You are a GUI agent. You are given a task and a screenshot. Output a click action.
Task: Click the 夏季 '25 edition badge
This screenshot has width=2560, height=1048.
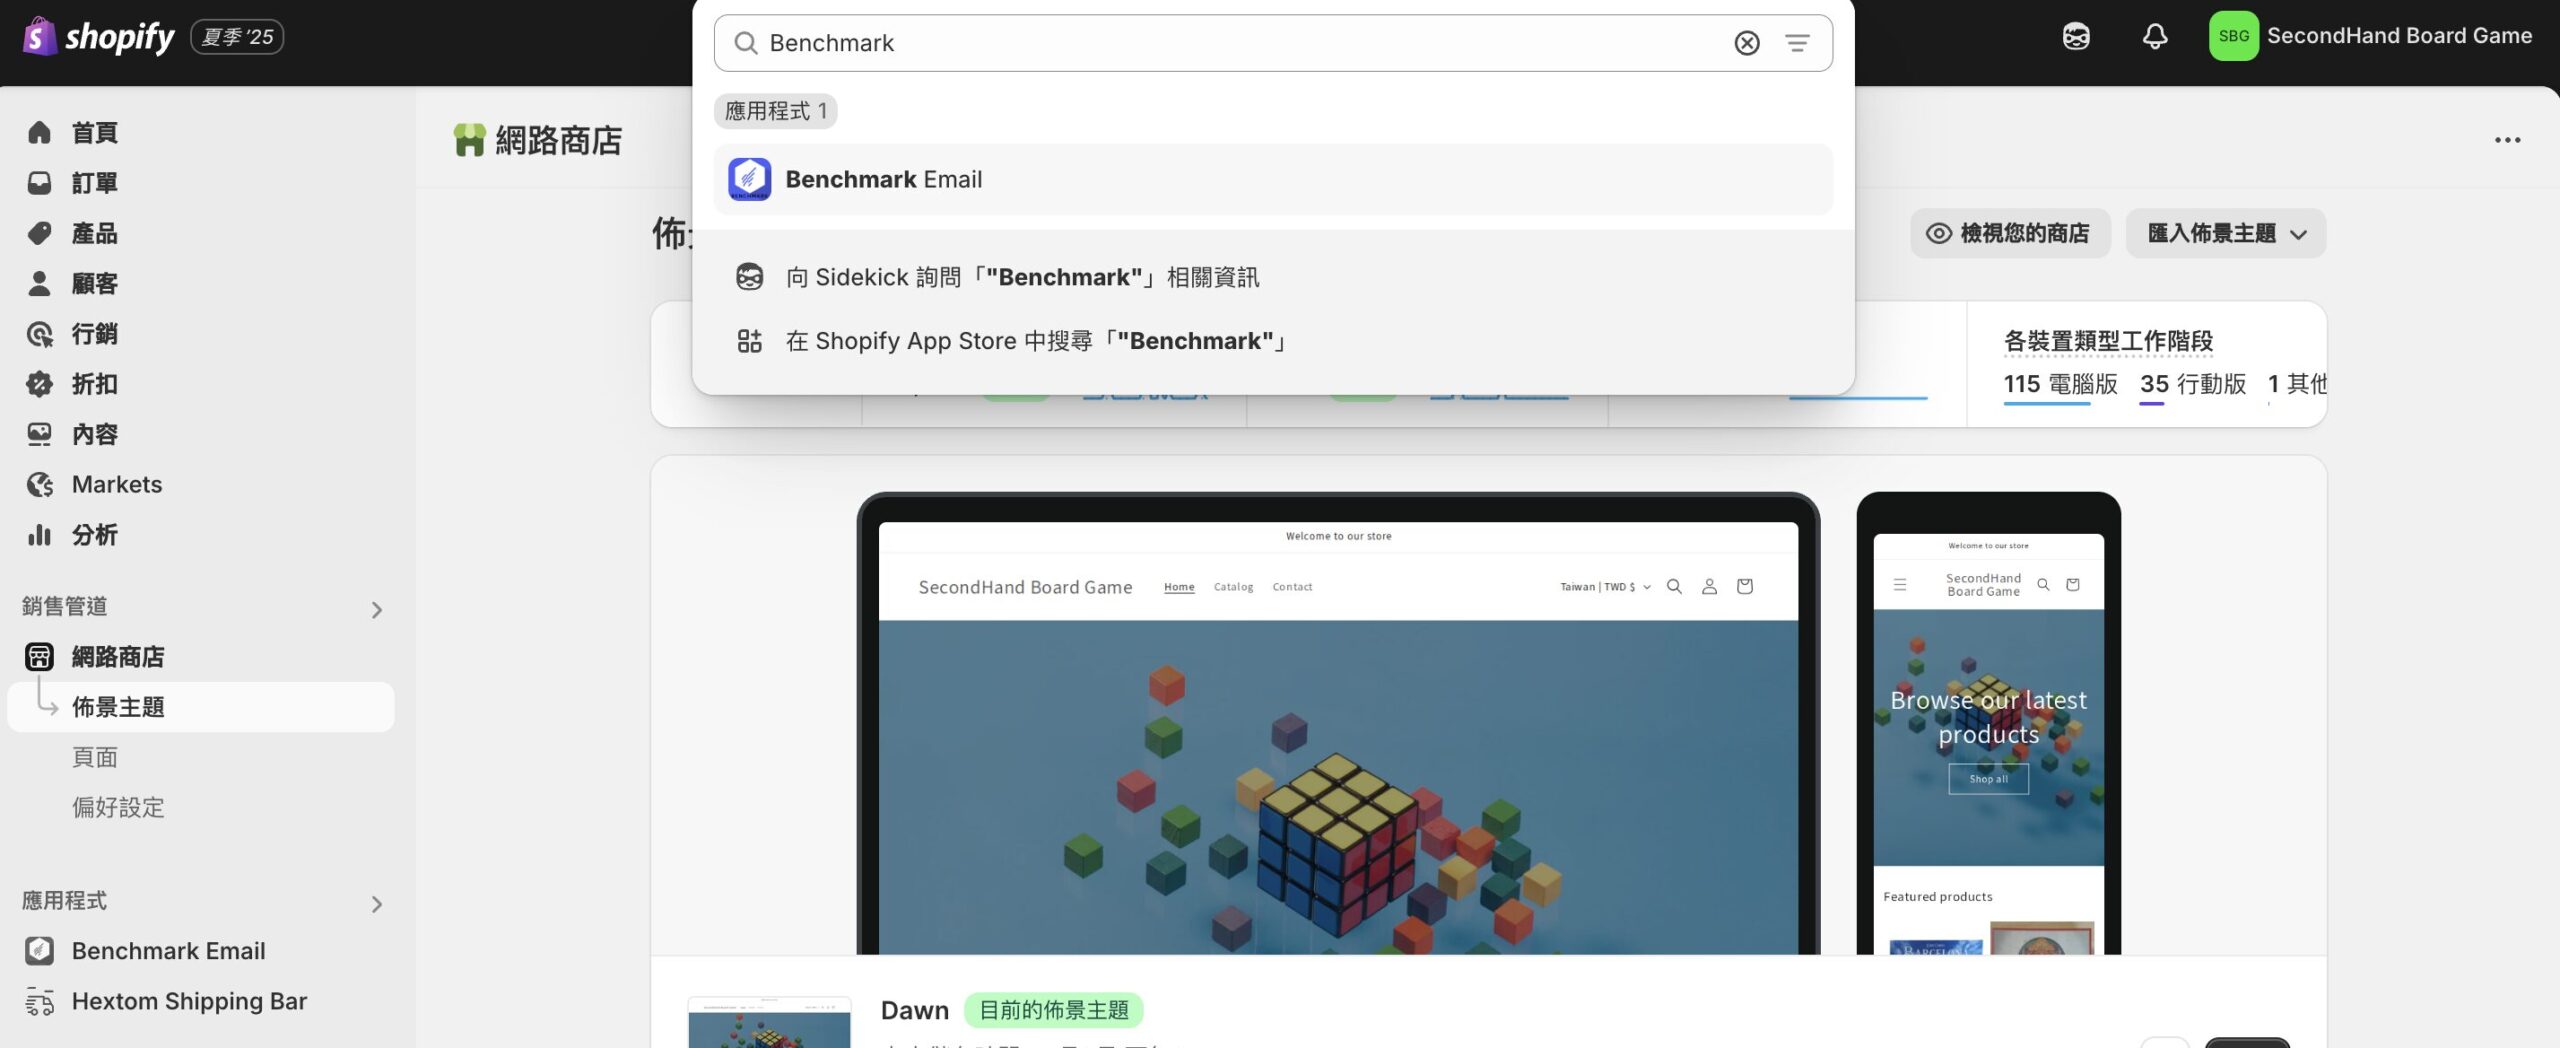[237, 37]
